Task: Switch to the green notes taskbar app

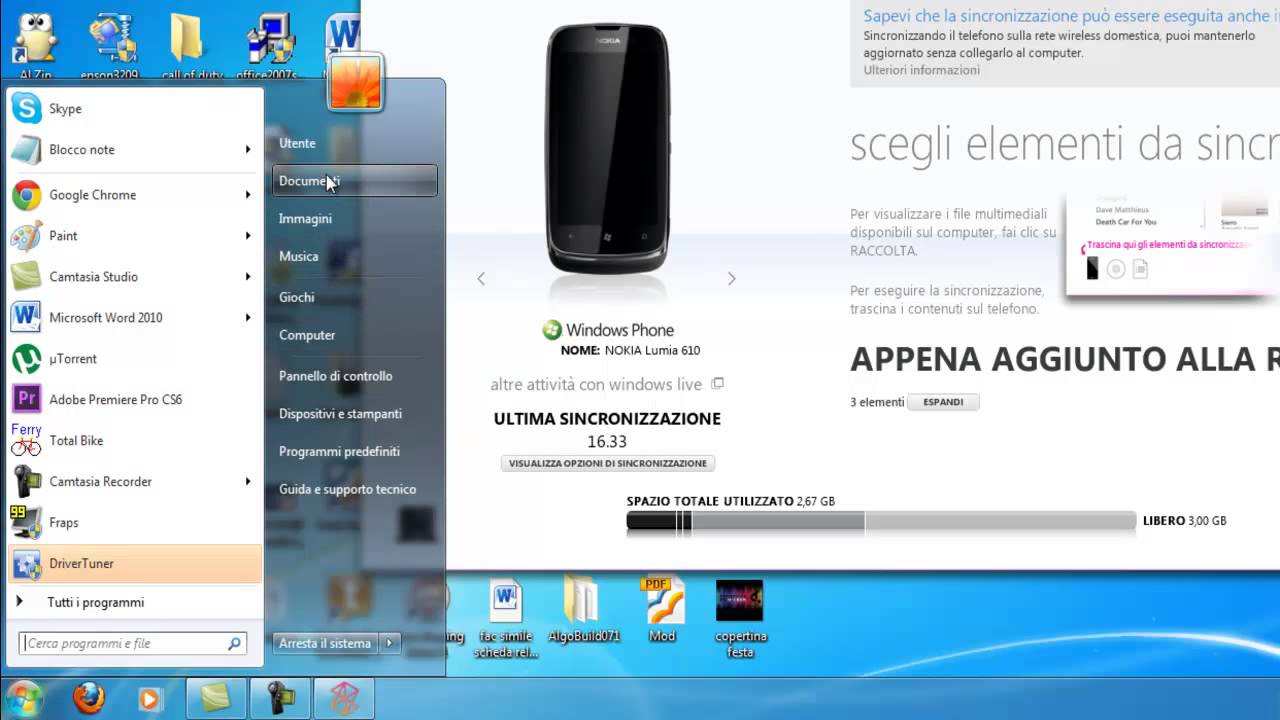Action: click(x=215, y=698)
